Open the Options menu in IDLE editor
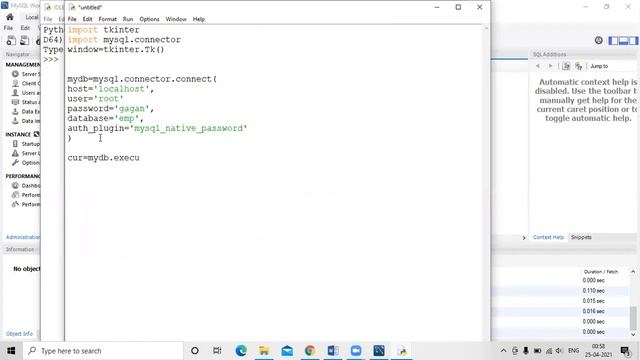 point(149,19)
